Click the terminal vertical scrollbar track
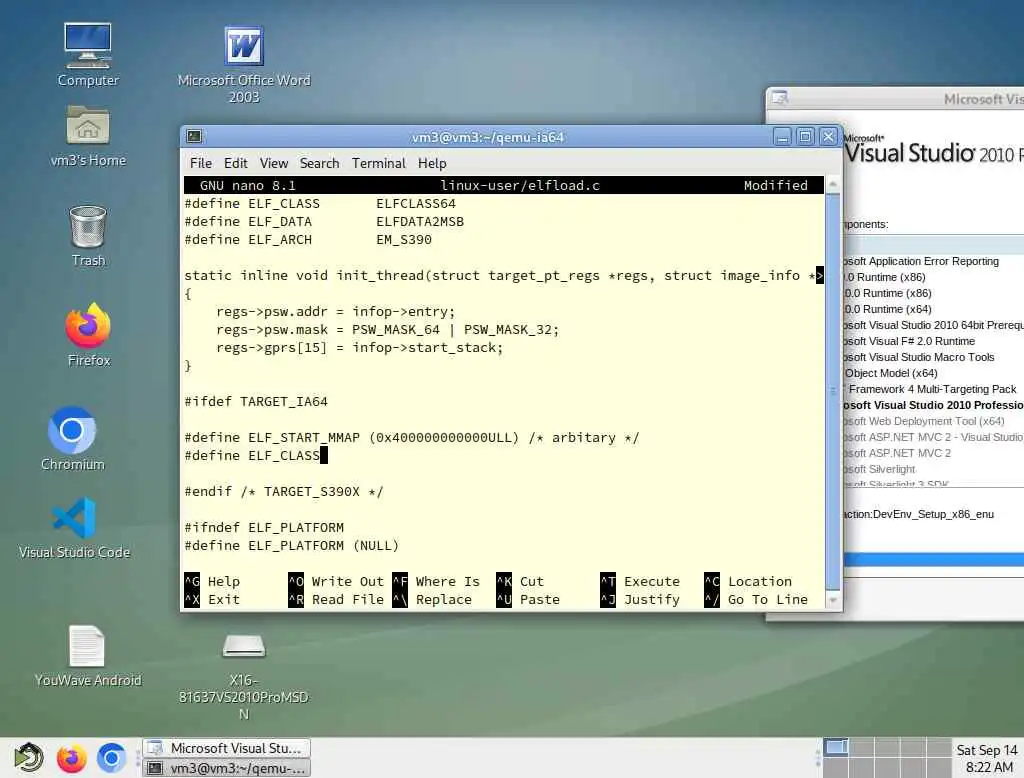The width and height of the screenshot is (1024, 778). point(833,392)
